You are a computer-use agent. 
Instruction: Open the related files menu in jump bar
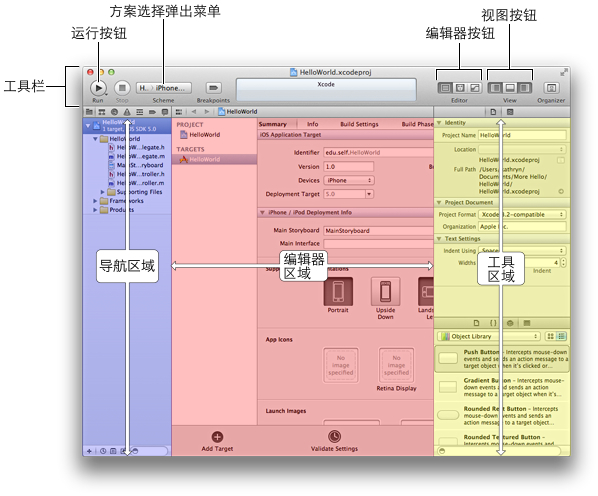[x=178, y=112]
